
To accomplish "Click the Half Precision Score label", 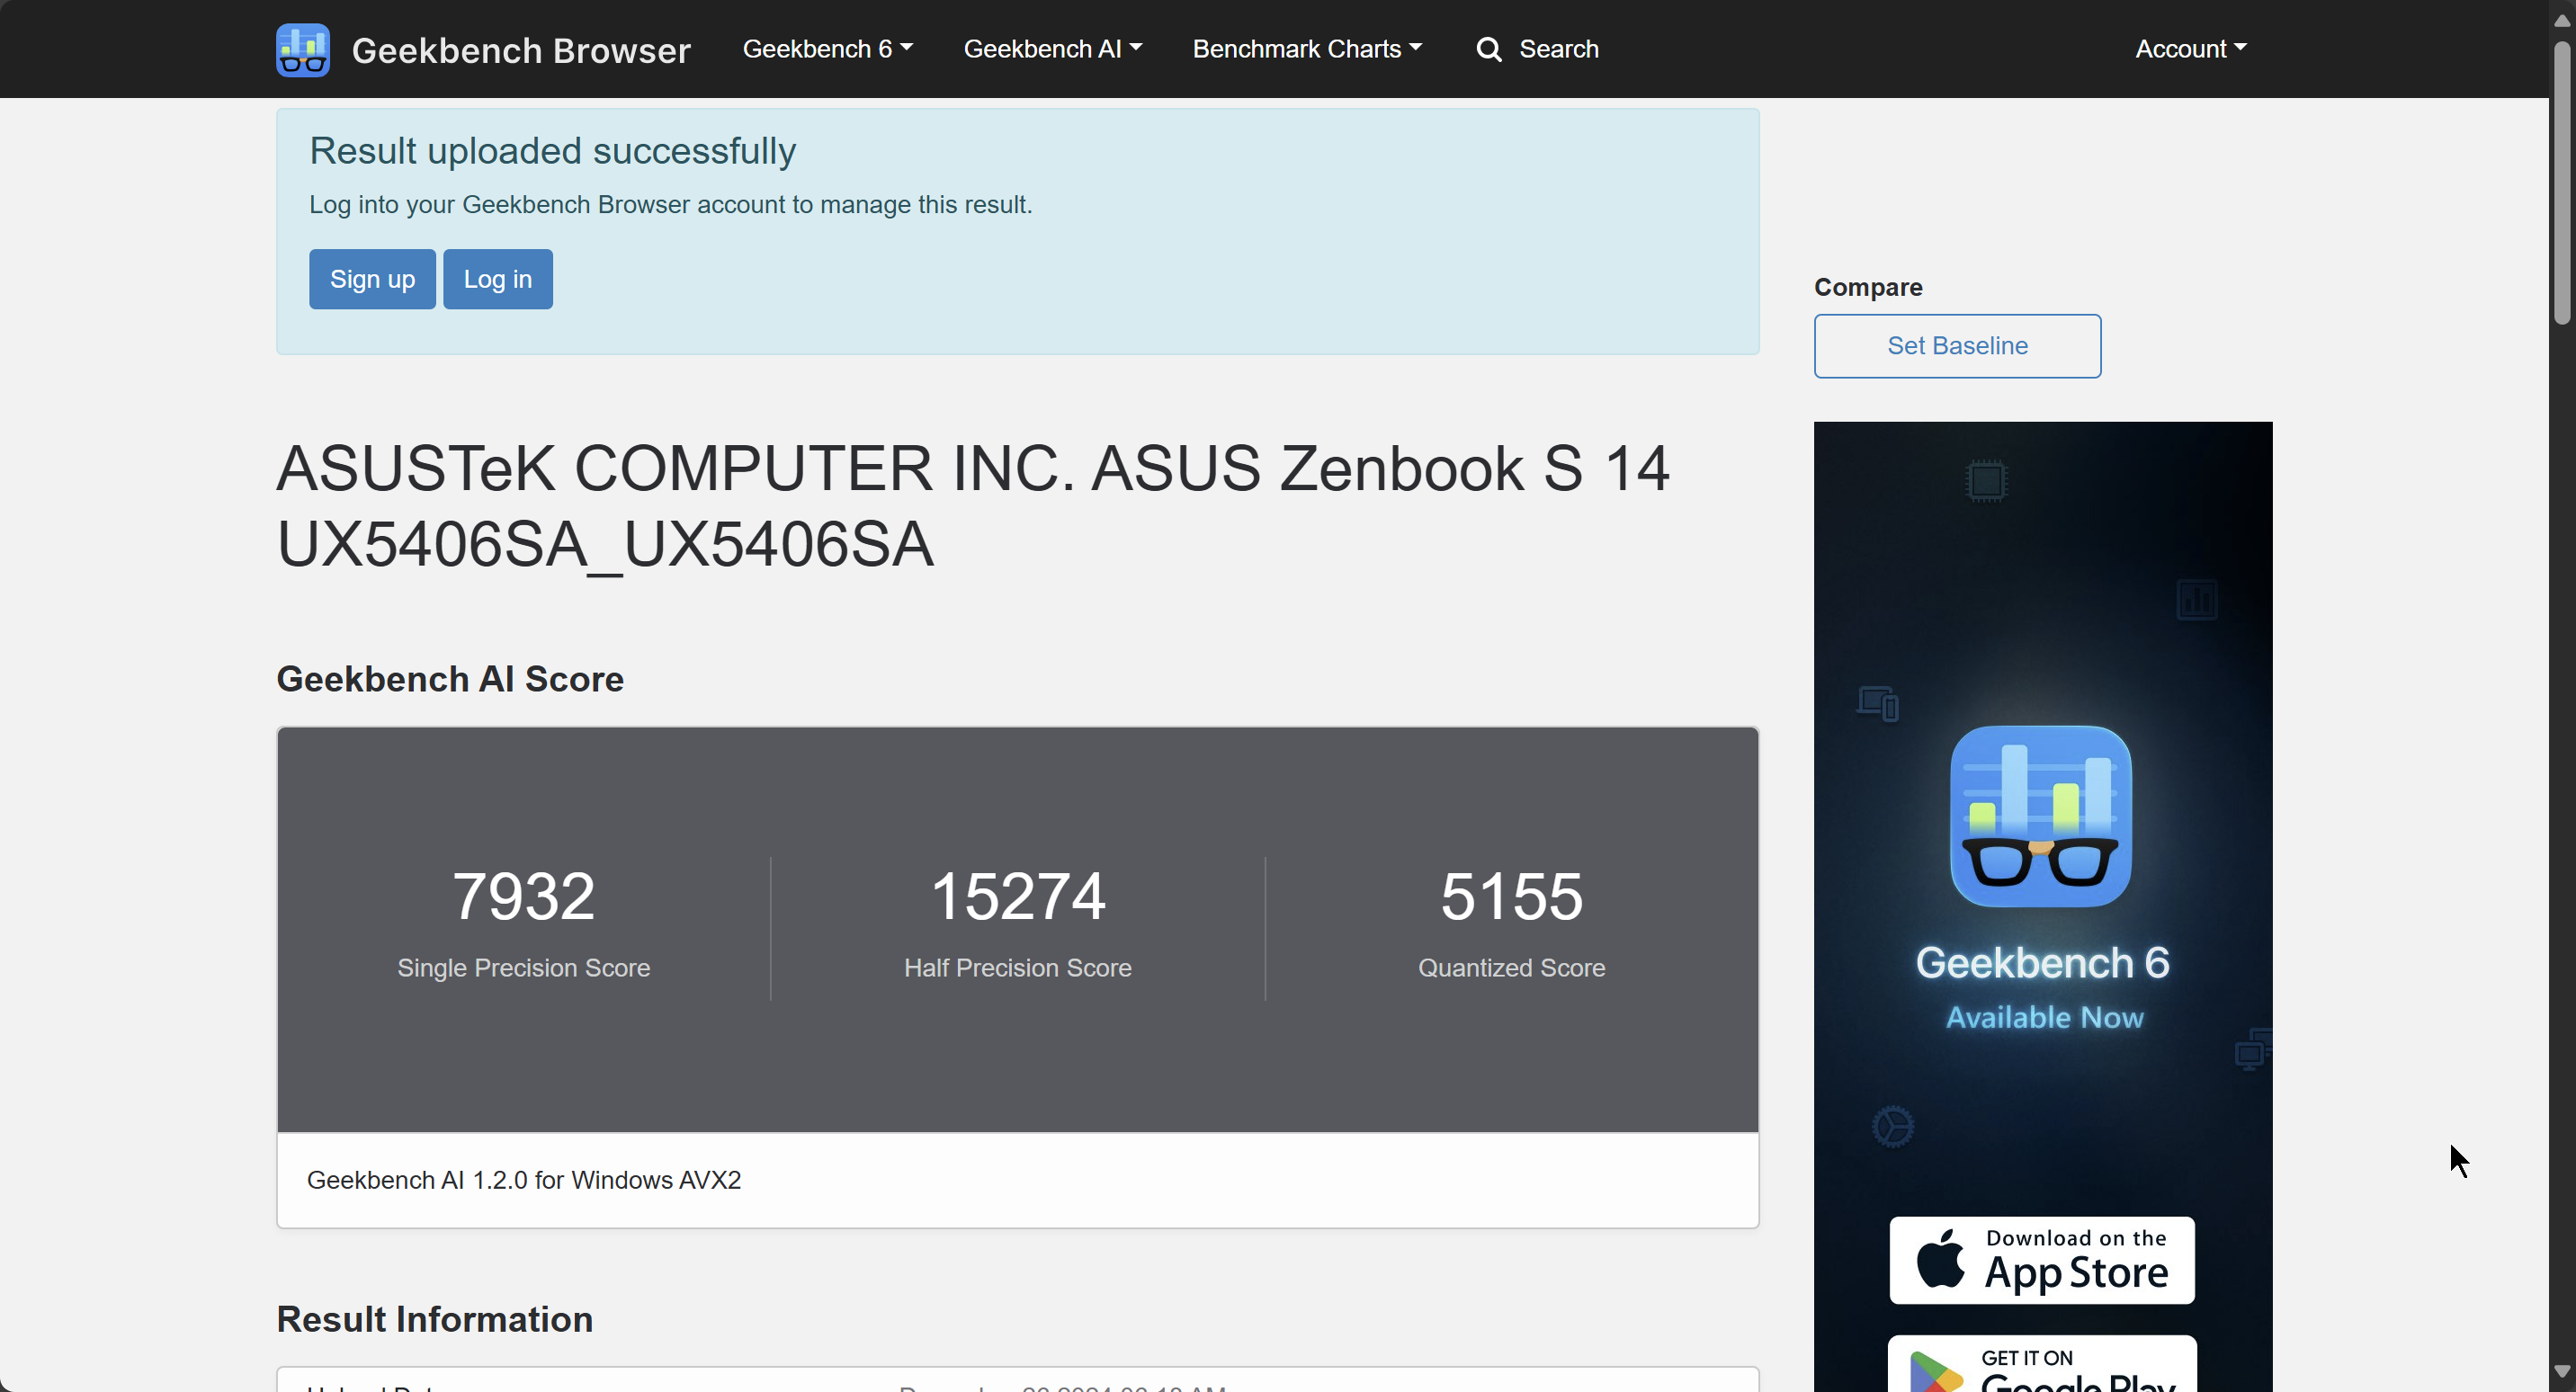I will (x=1017, y=968).
